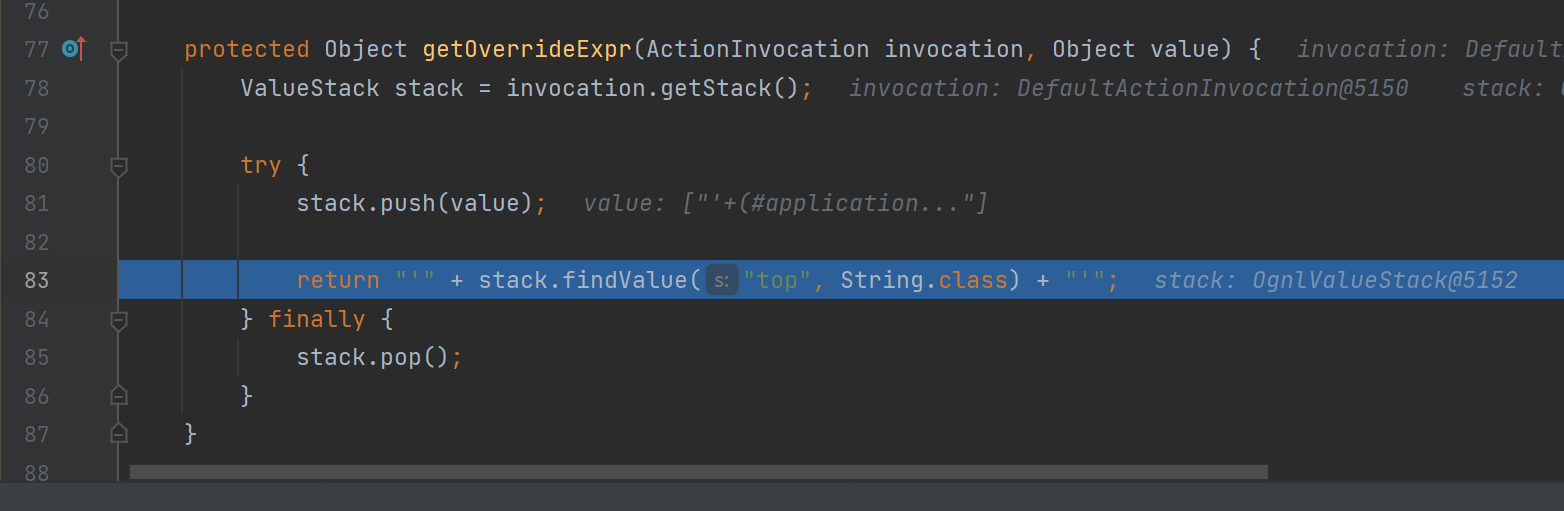Toggle a breakpoint at line number 85
This screenshot has width=1564, height=511.
point(36,357)
